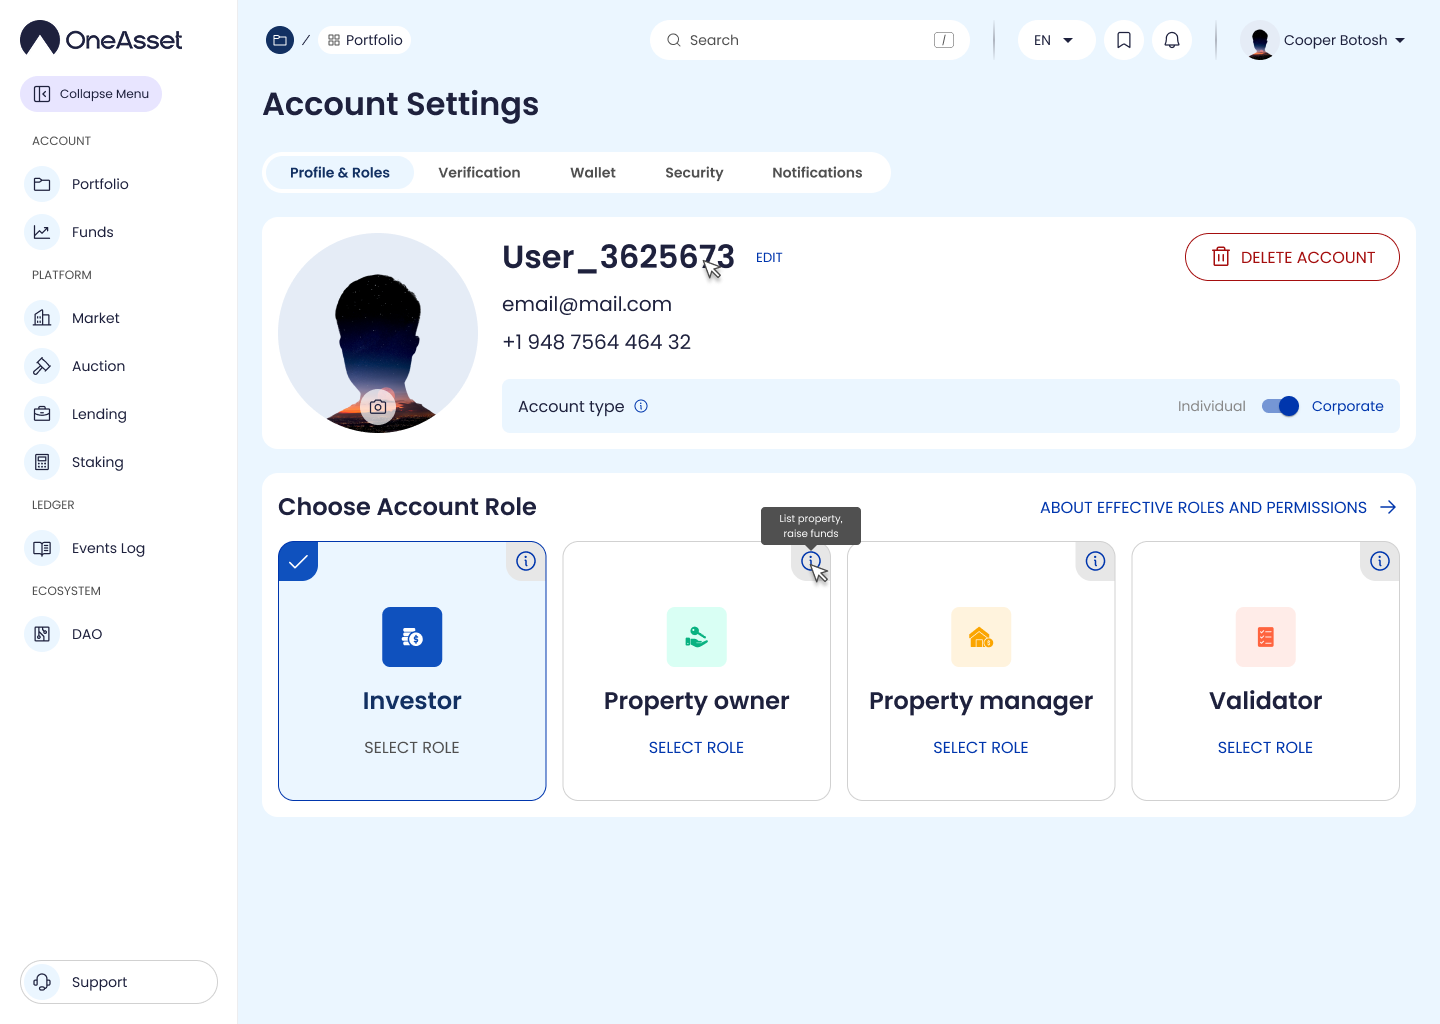1440x1024 pixels.
Task: Click the DELETE ACCOUNT button
Action: (1292, 257)
